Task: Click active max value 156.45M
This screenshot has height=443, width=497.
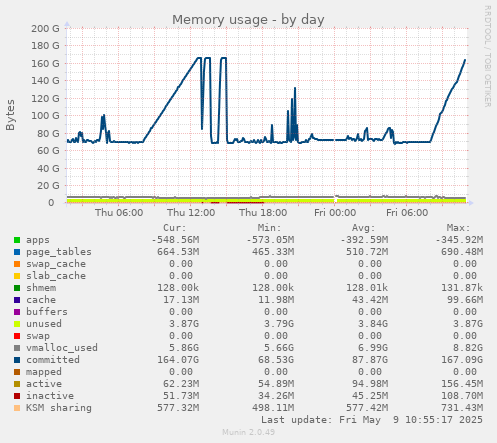Action: pos(462,384)
